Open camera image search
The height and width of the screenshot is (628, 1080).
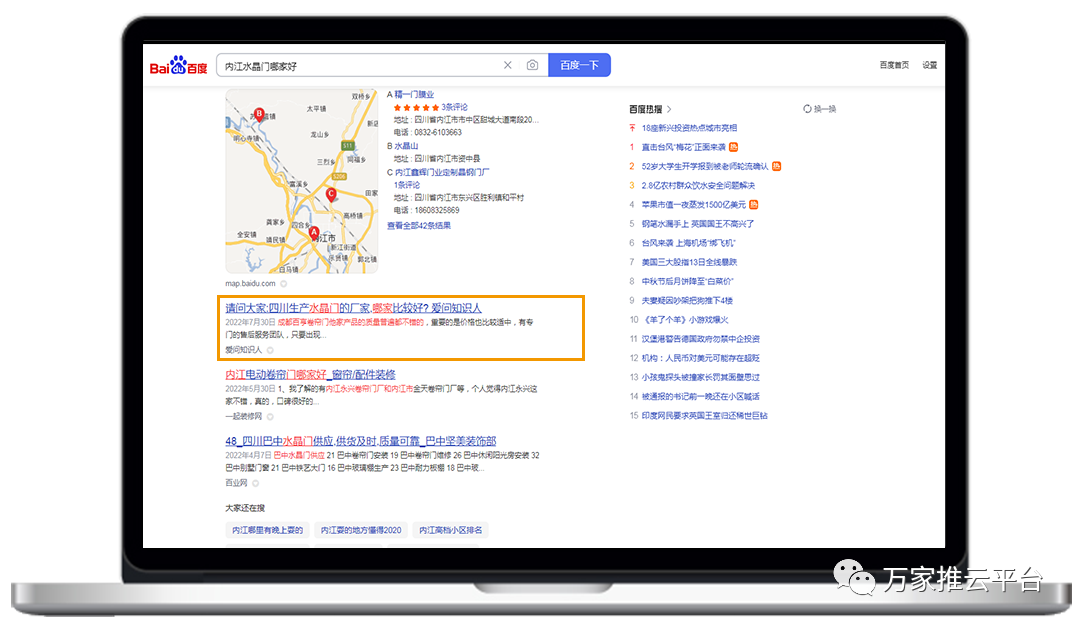(532, 65)
